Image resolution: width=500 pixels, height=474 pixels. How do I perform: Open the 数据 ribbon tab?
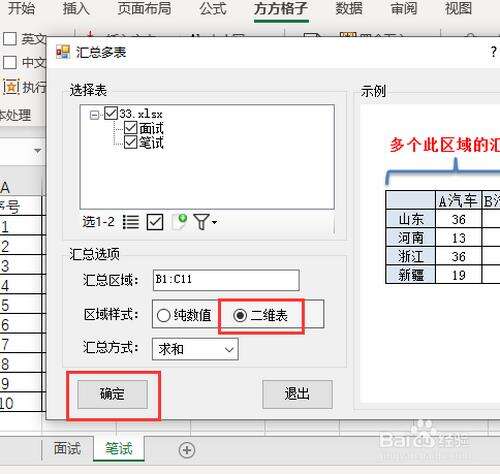click(x=349, y=8)
